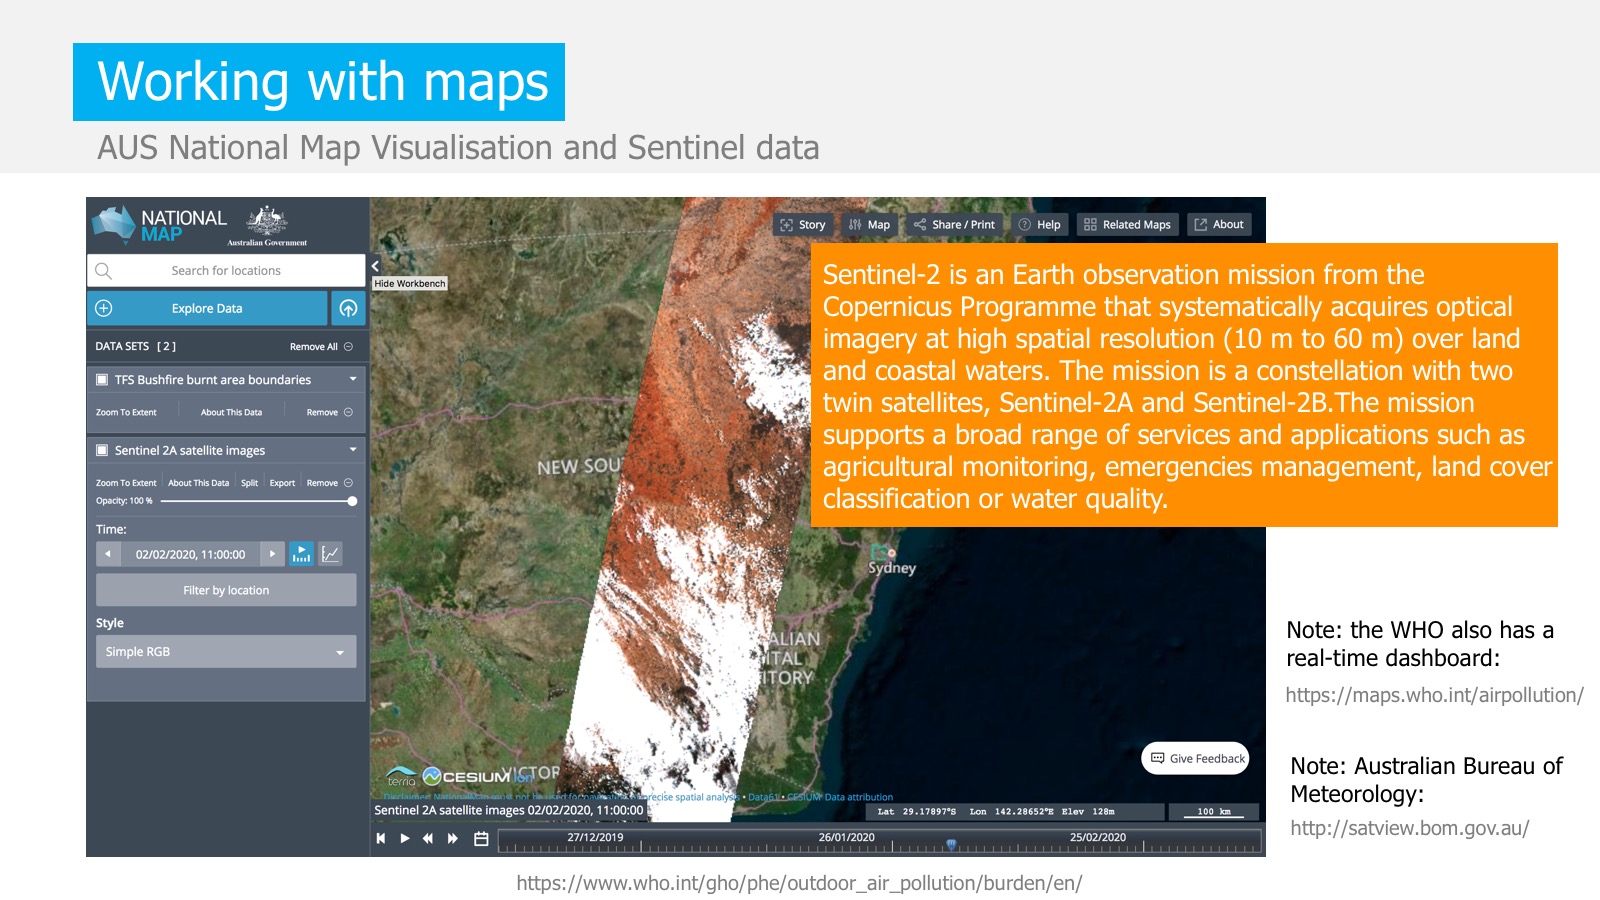Jump timeline to the start
1600x900 pixels.
point(381,839)
